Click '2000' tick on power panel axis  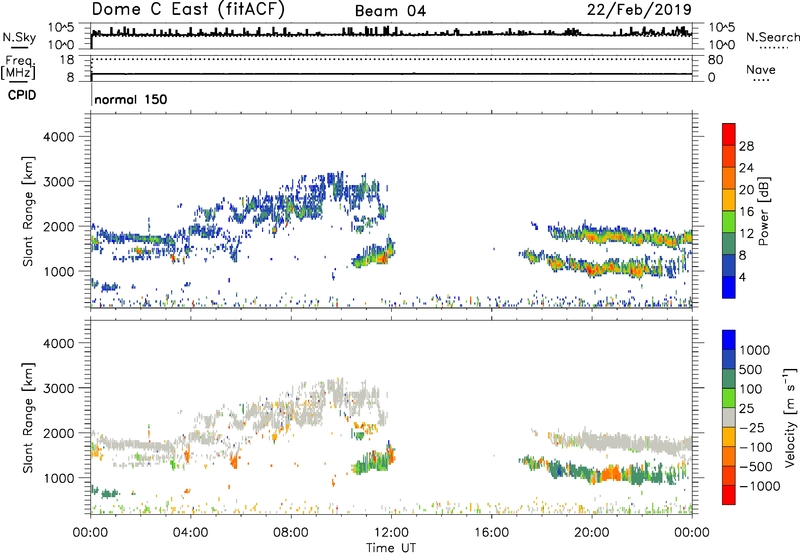pos(58,226)
